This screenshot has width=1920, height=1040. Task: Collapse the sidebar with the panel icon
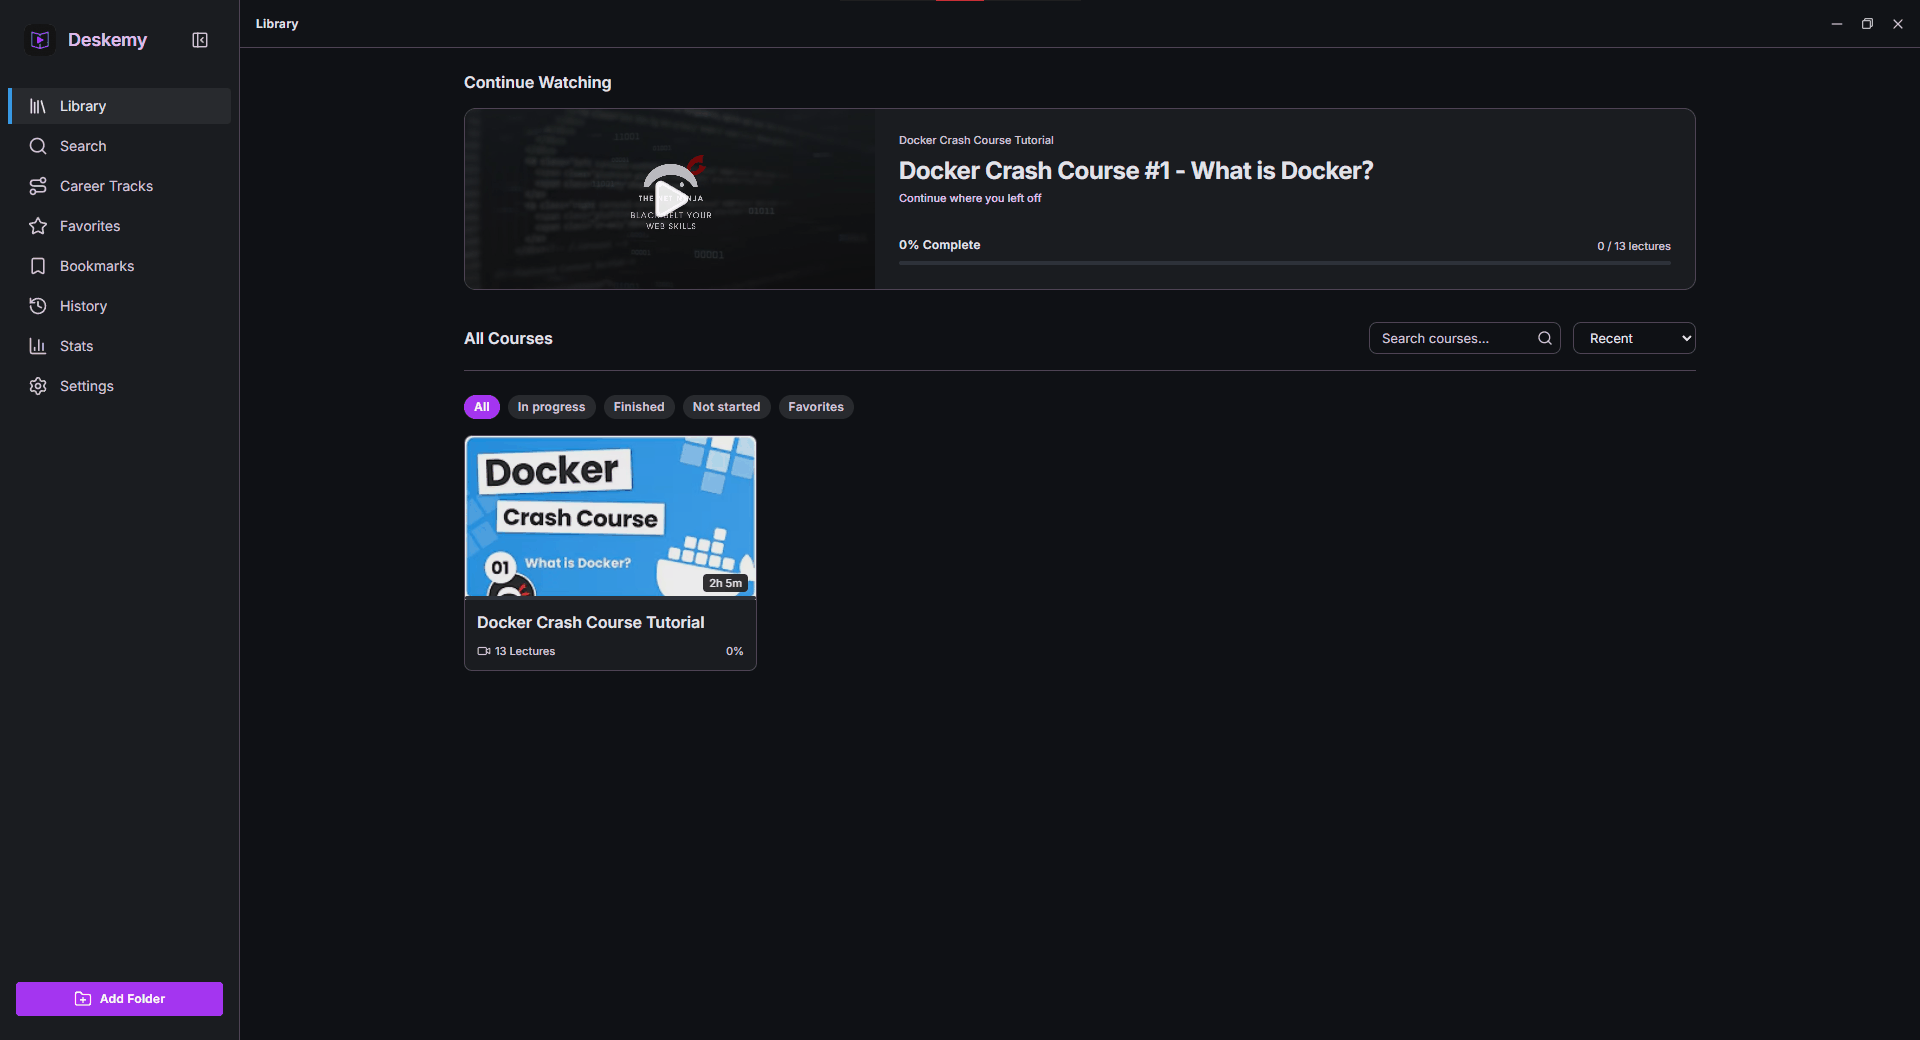(x=200, y=40)
